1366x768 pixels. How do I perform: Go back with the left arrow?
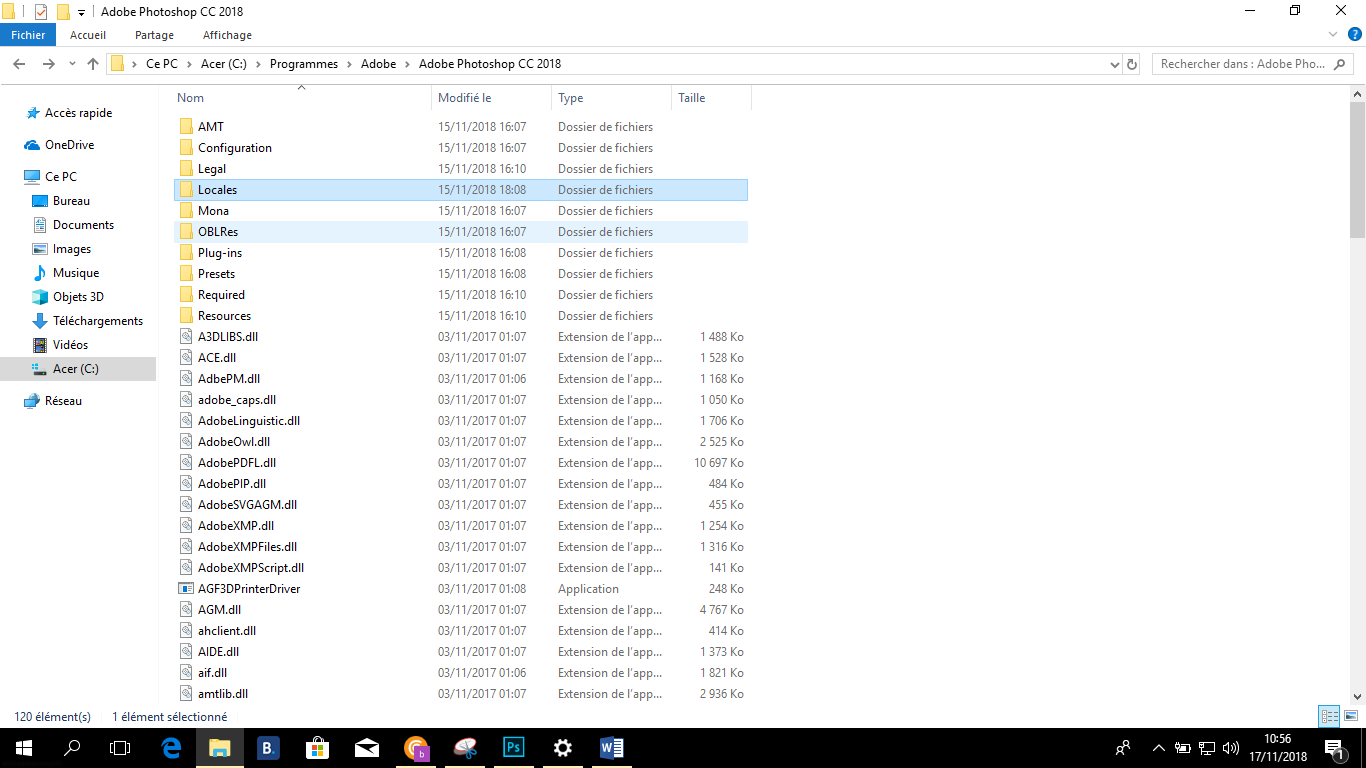pyautogui.click(x=20, y=64)
